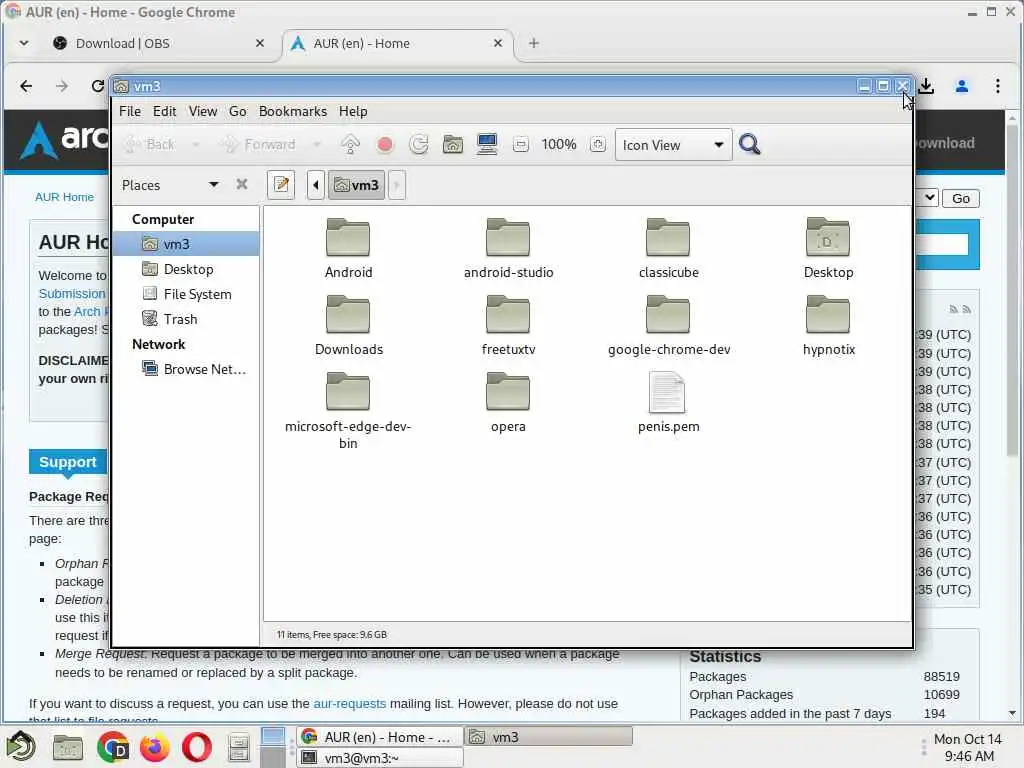Click Chrome downloads icon
The image size is (1024, 768).
click(925, 86)
